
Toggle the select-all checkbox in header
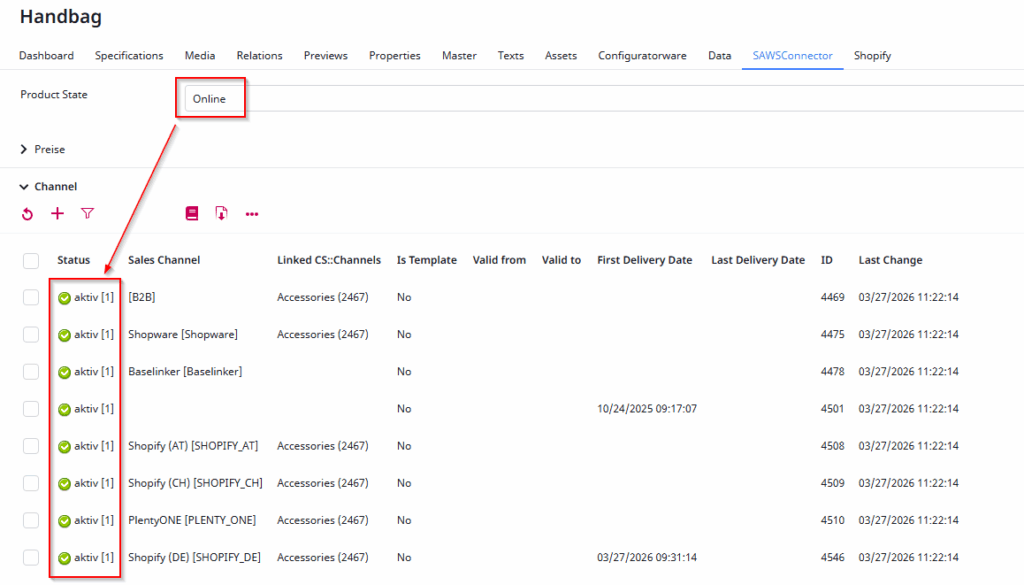(29, 259)
